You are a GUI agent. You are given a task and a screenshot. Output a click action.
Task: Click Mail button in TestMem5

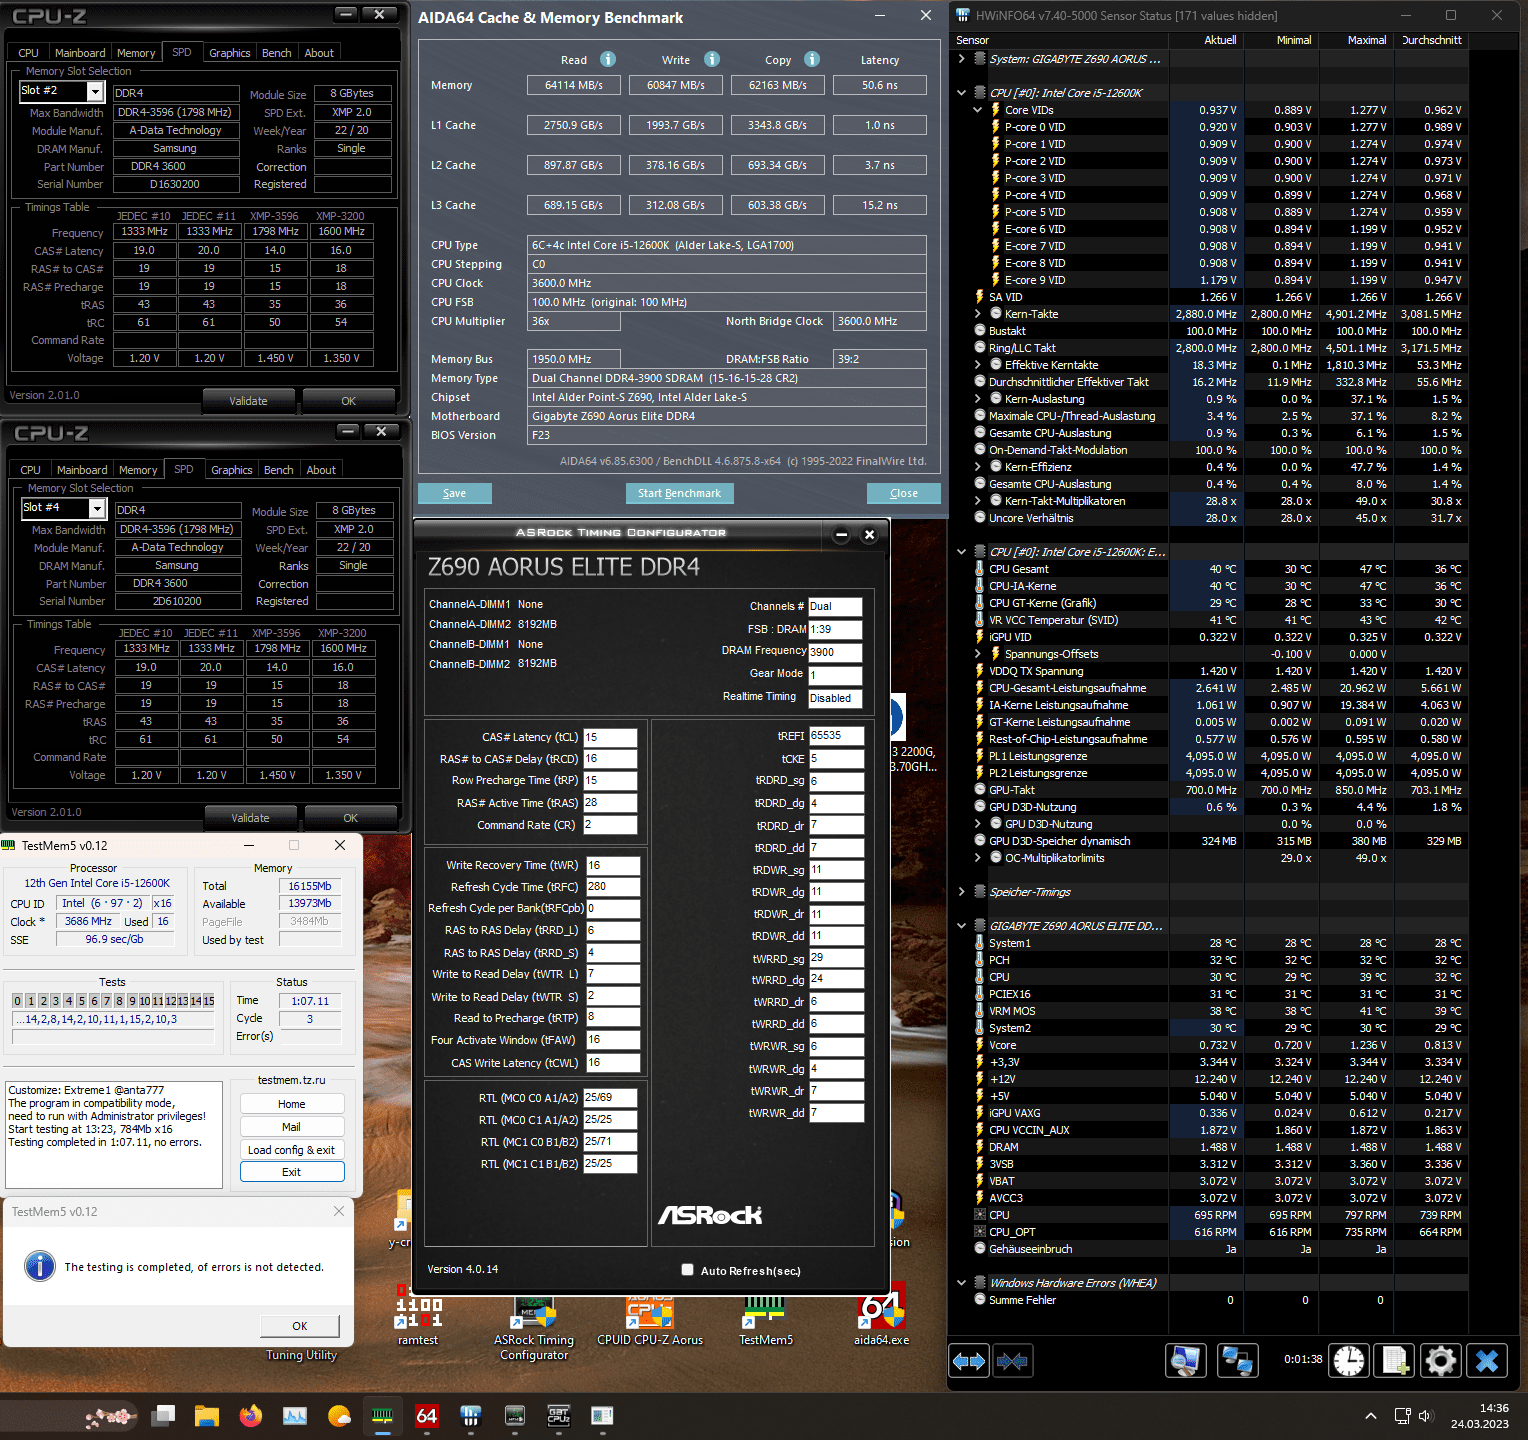[x=291, y=1127]
